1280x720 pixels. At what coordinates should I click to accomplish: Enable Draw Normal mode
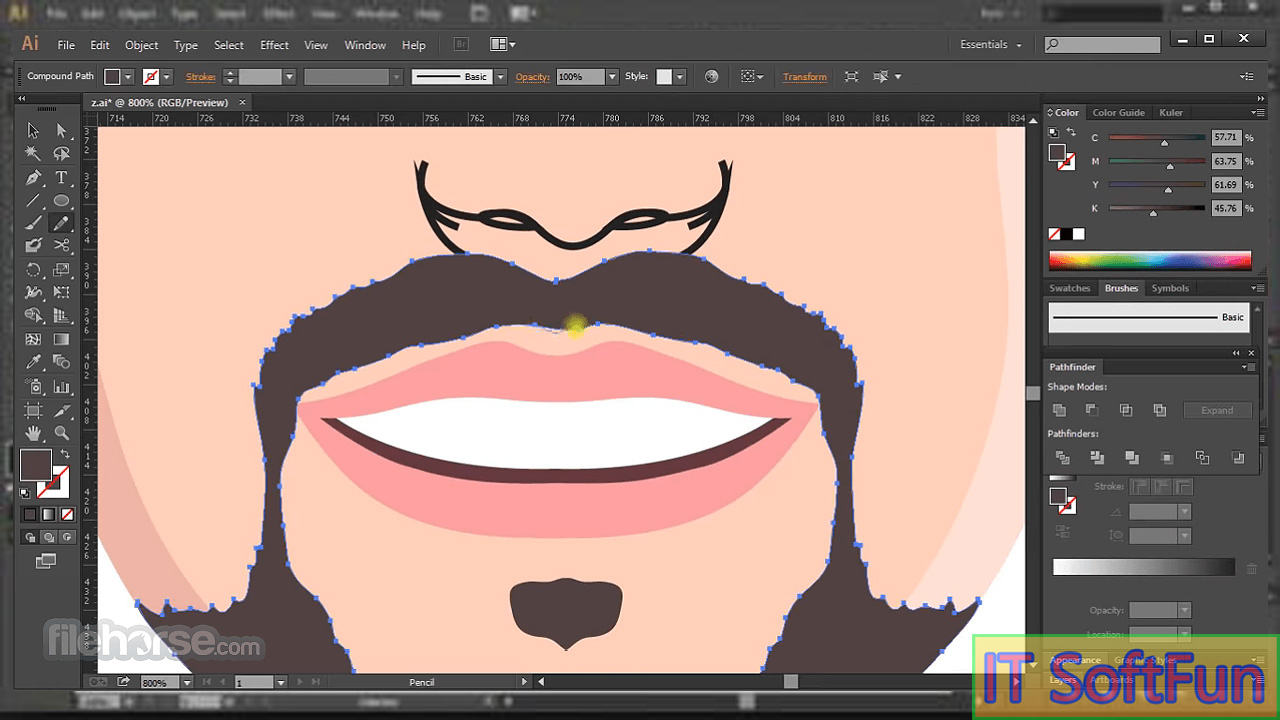pos(30,537)
